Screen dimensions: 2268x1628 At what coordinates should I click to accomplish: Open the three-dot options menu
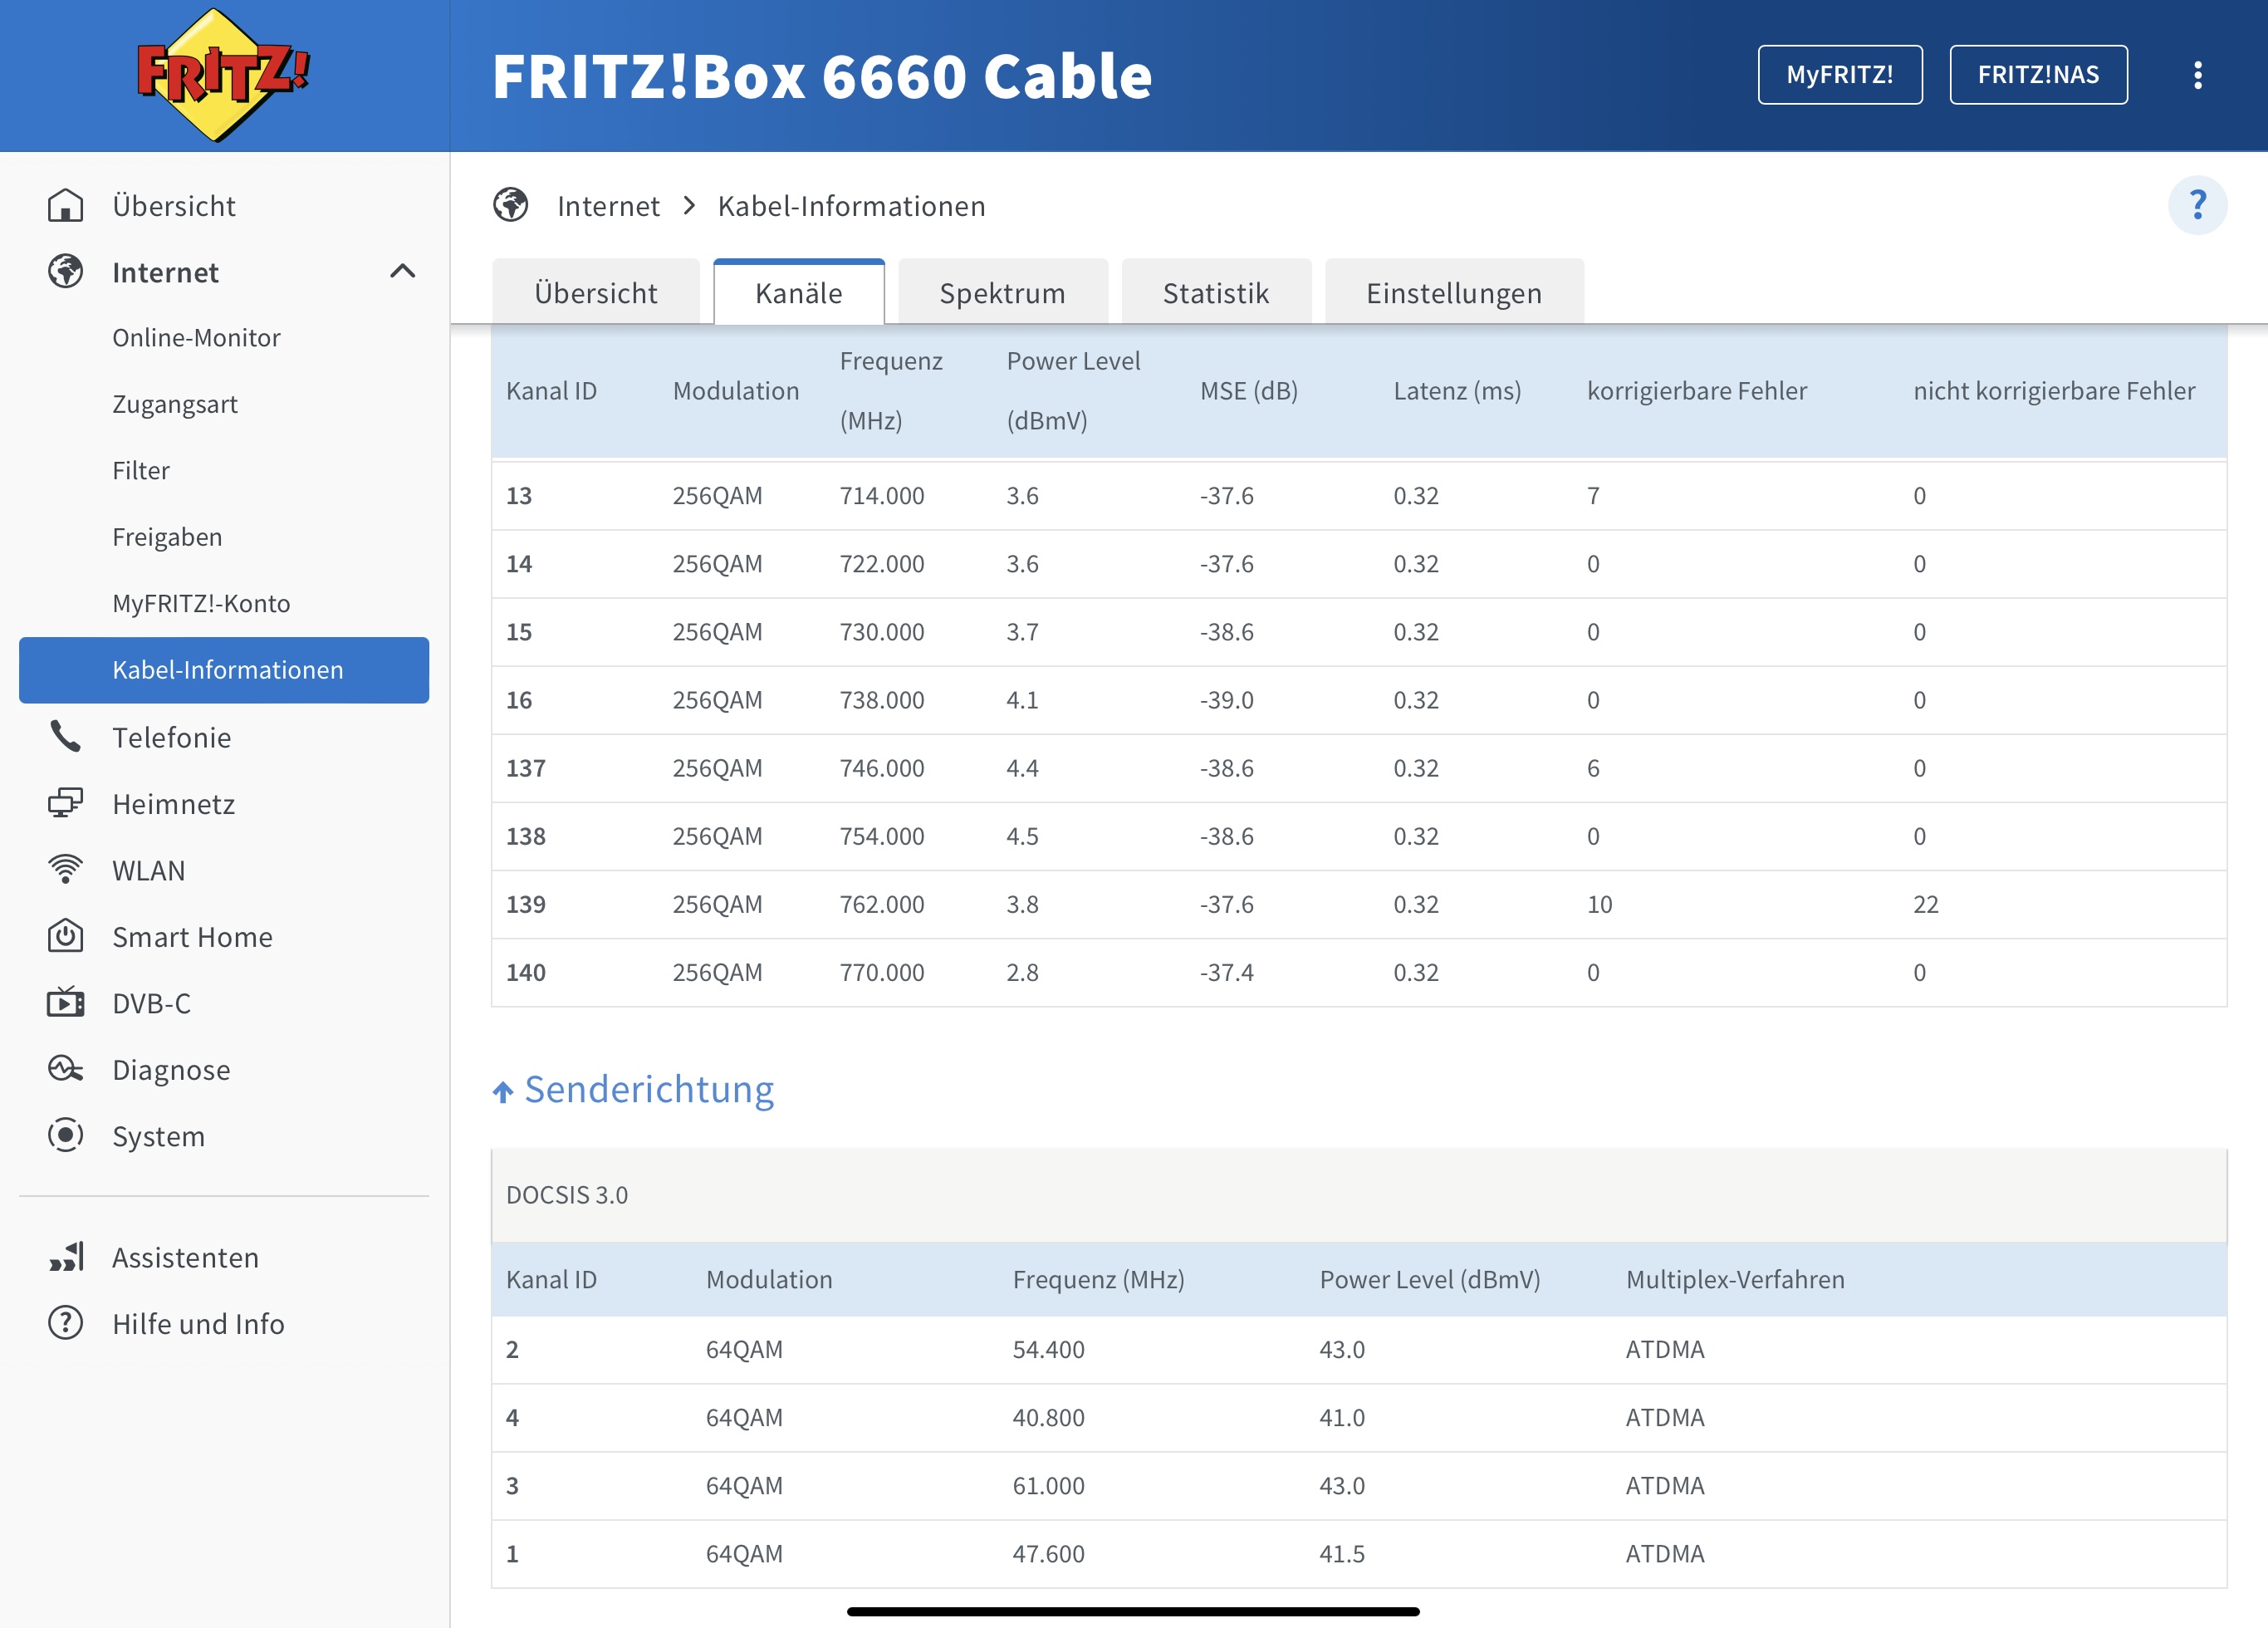2197,75
